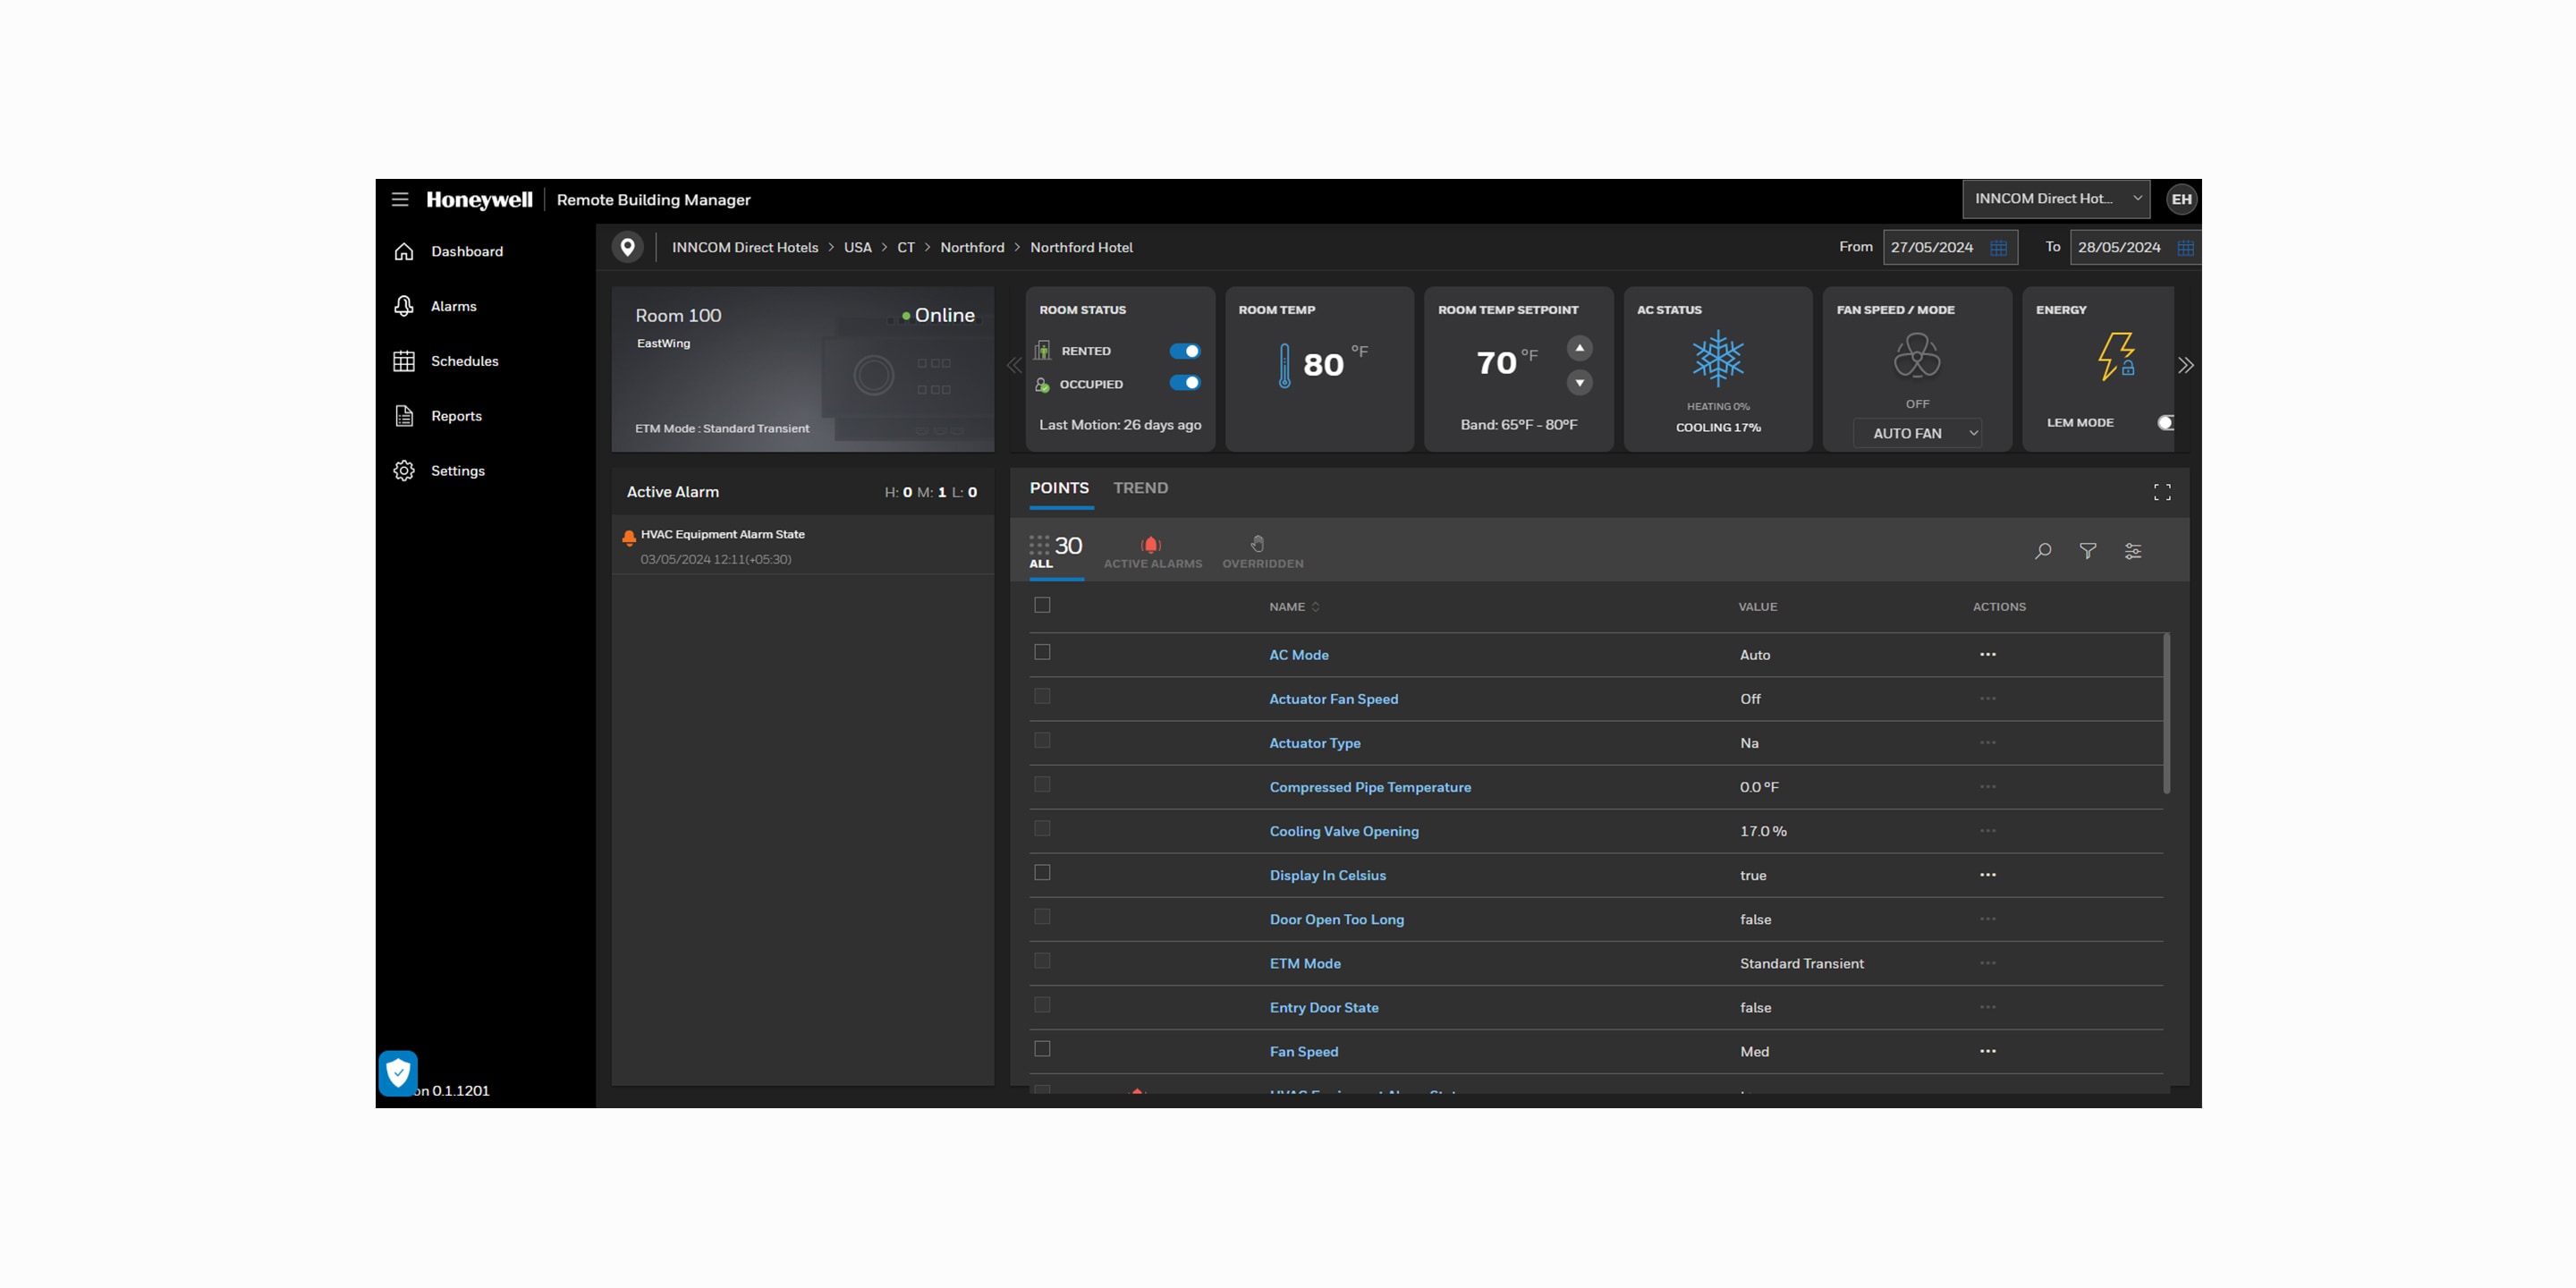Open the Compressed Pipe Temperature point link
This screenshot has height=1288, width=2576.
tap(1370, 787)
